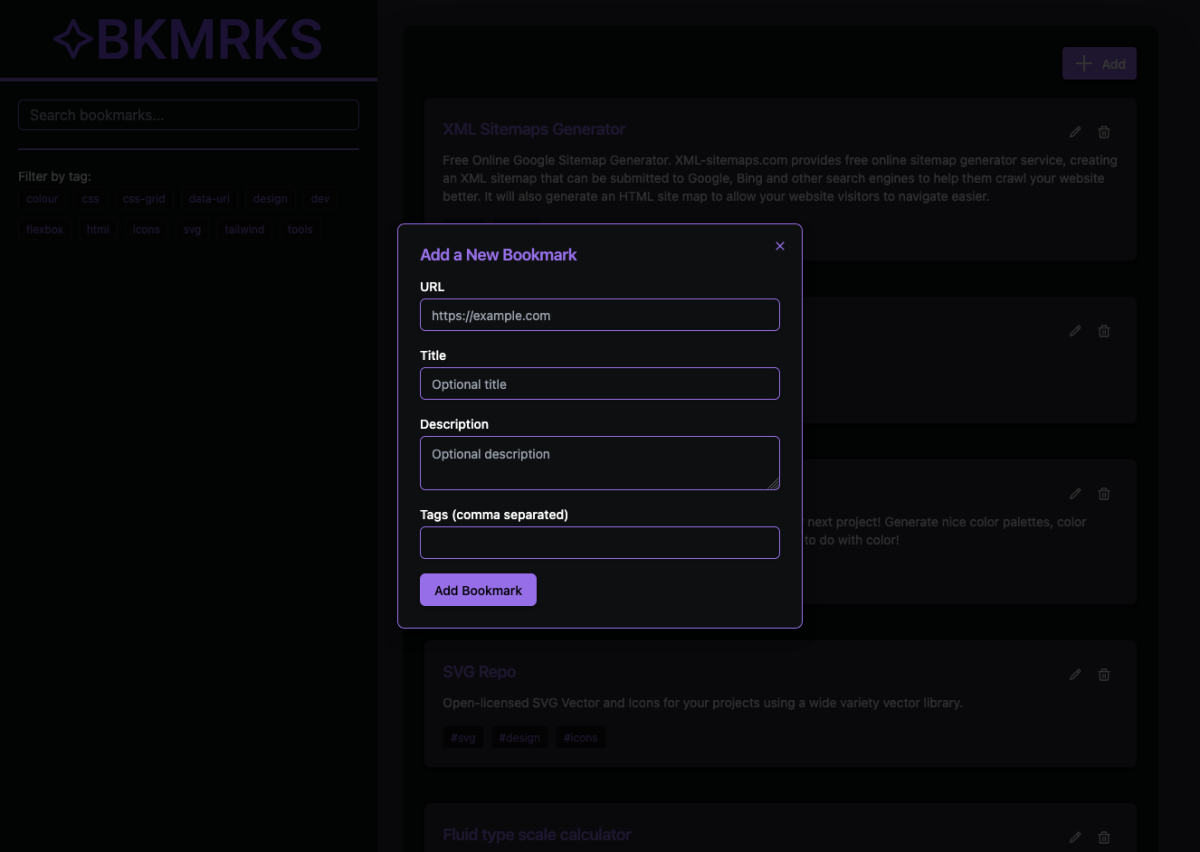1200x852 pixels.
Task: Filter by the svg sidebar tag
Action: [x=192, y=230]
